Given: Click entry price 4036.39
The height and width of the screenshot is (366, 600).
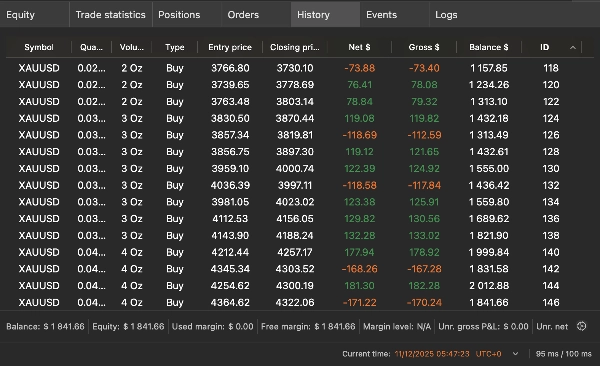Looking at the screenshot, I should point(230,185).
